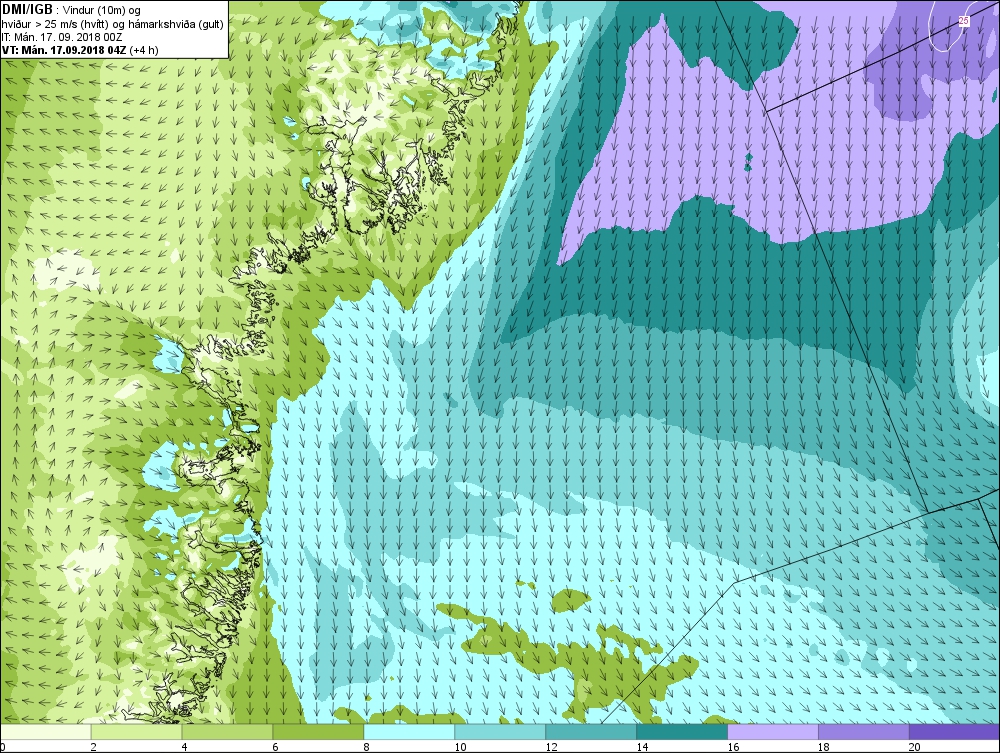Click the legend label '18'
This screenshot has width=1000, height=753.
click(x=824, y=747)
